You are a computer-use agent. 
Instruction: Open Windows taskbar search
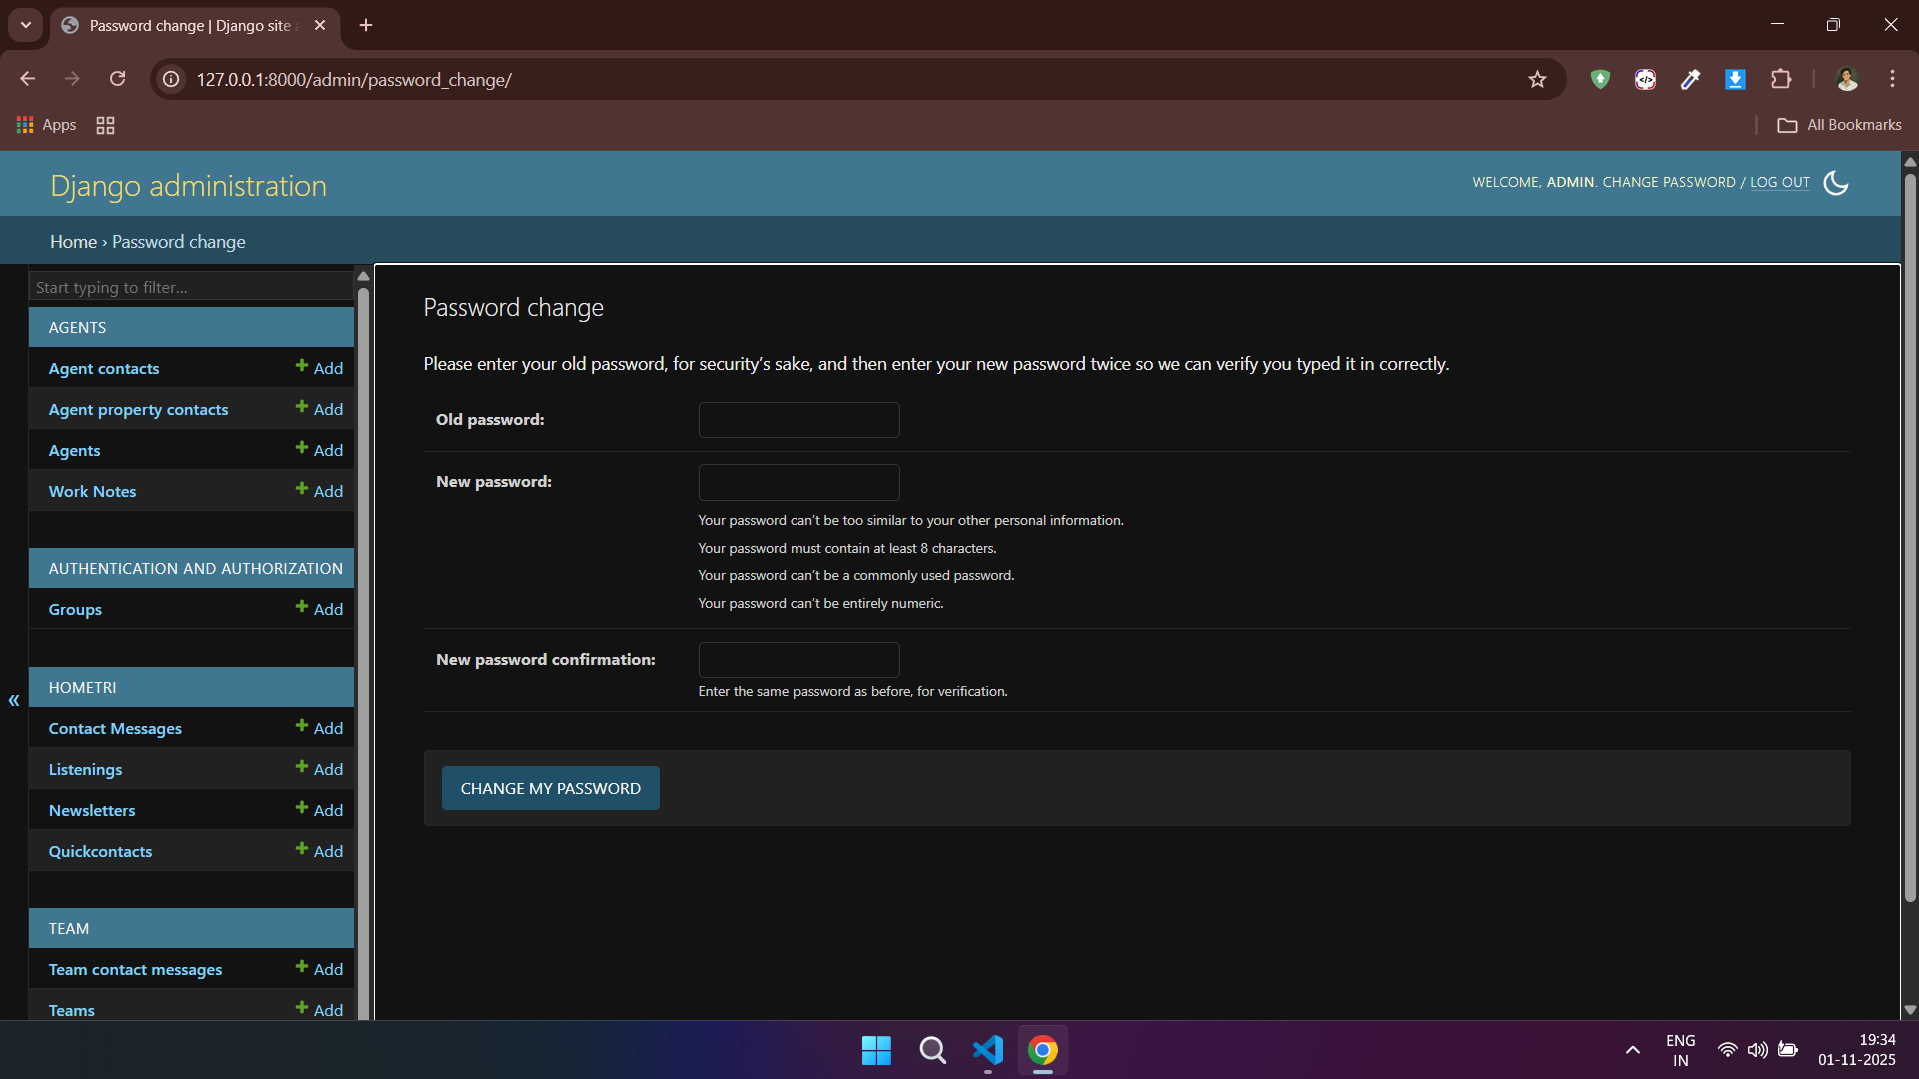pos(932,1050)
